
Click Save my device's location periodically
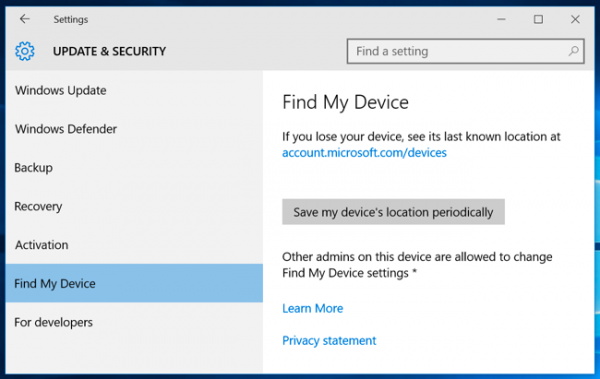393,212
